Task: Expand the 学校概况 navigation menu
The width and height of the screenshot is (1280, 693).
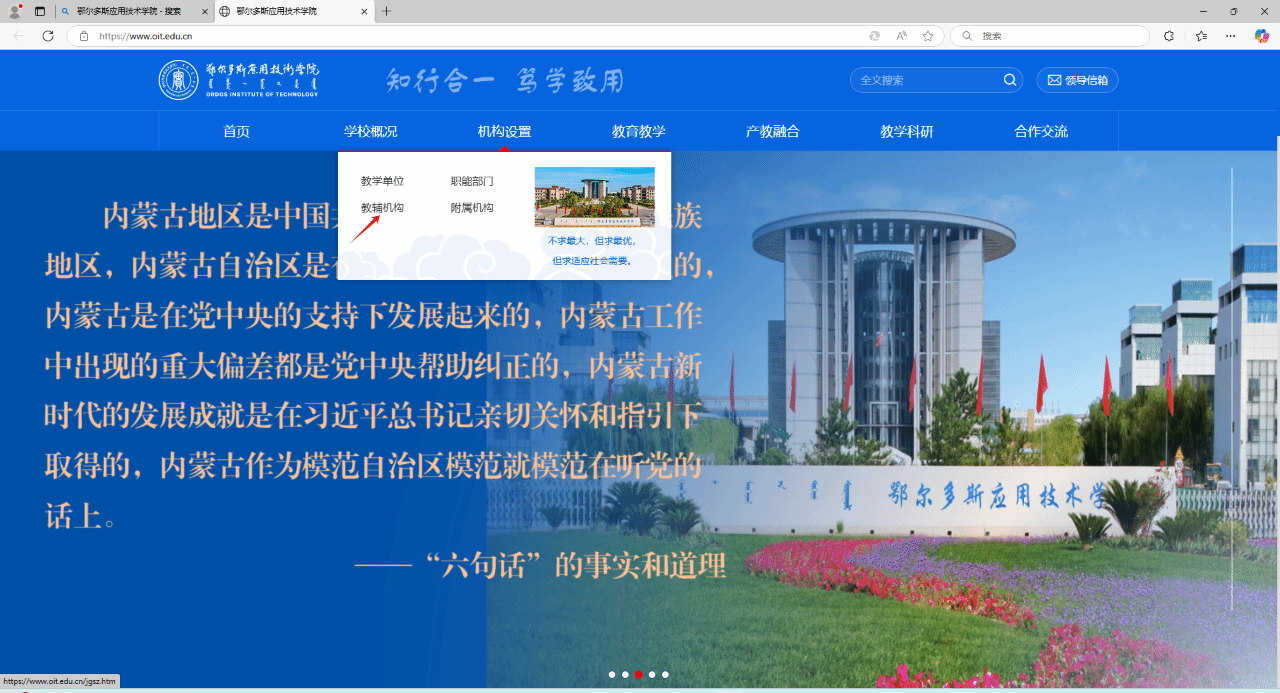Action: click(370, 131)
